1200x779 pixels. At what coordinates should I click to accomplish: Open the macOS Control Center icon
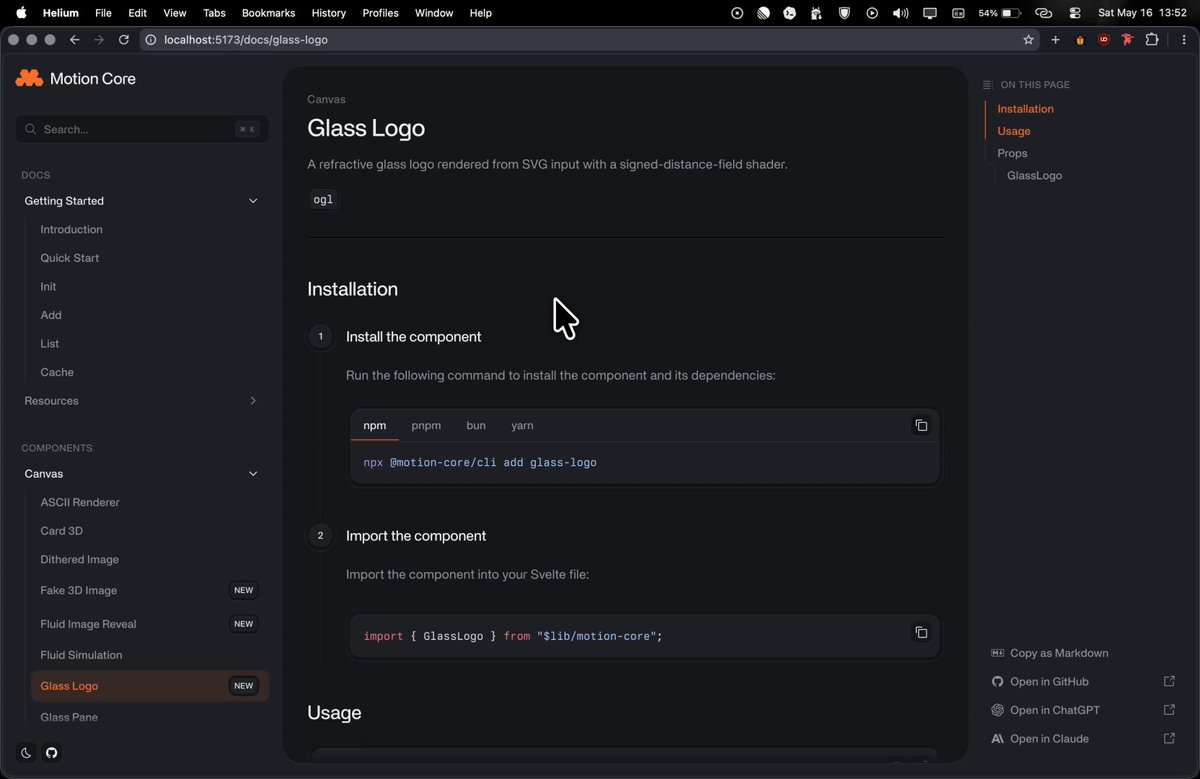(x=1075, y=13)
